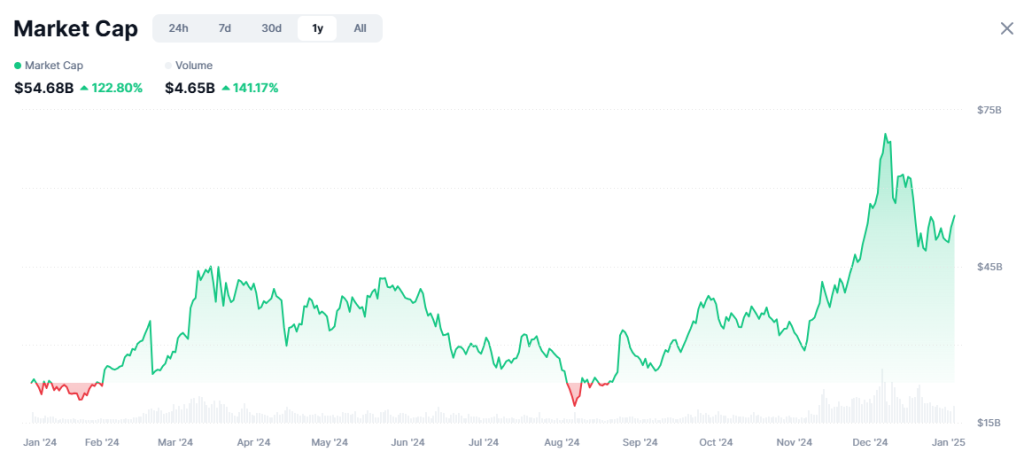Click the Mar '24 axis label
The height and width of the screenshot is (467, 1024).
pos(175,442)
